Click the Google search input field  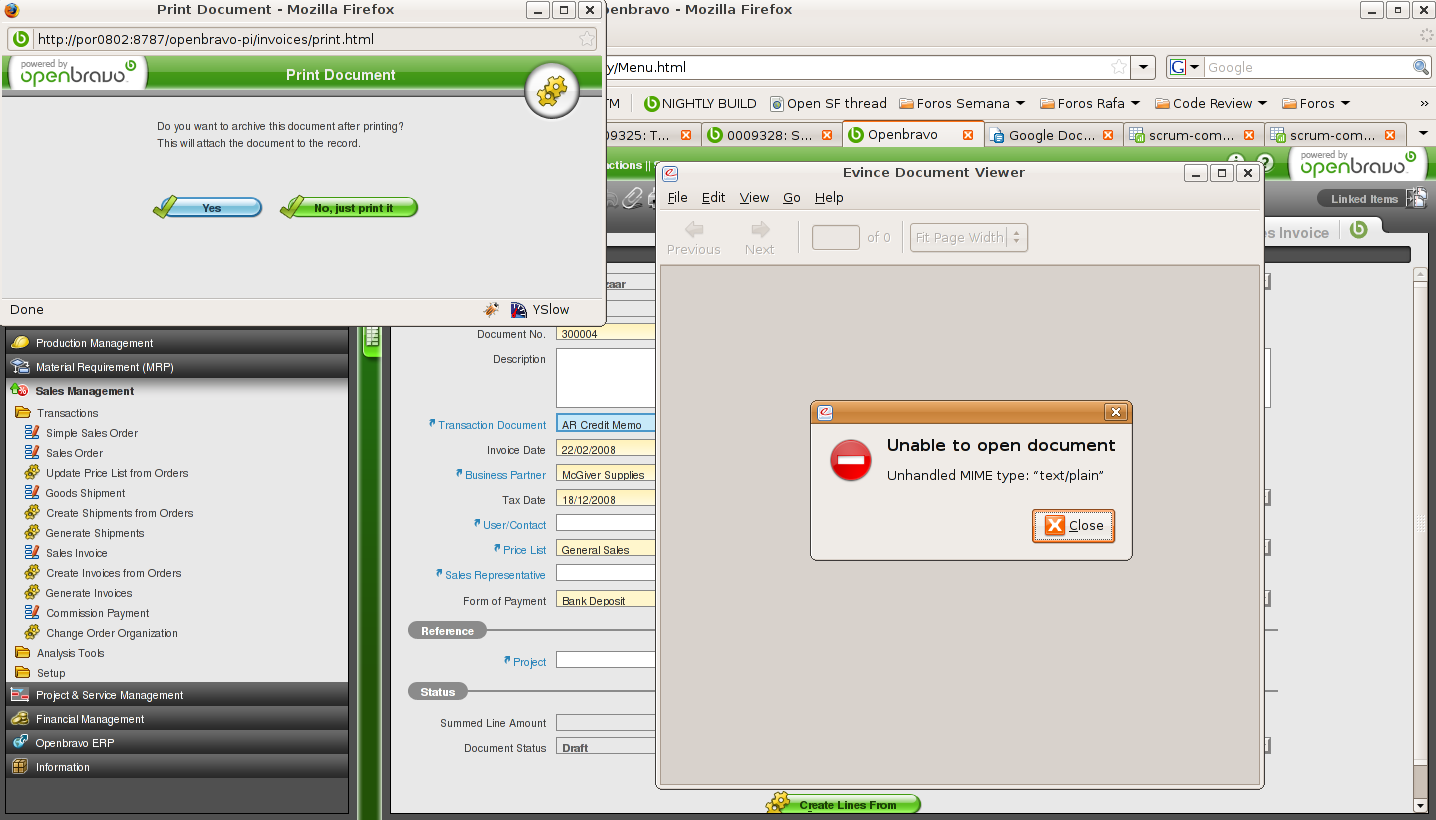[x=1307, y=67]
